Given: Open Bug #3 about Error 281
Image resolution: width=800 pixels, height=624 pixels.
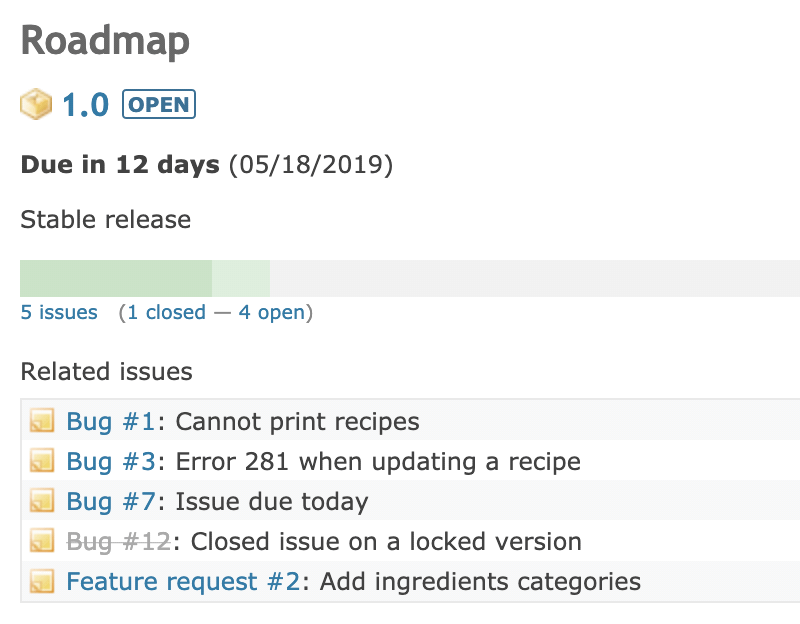Looking at the screenshot, I should (x=111, y=462).
